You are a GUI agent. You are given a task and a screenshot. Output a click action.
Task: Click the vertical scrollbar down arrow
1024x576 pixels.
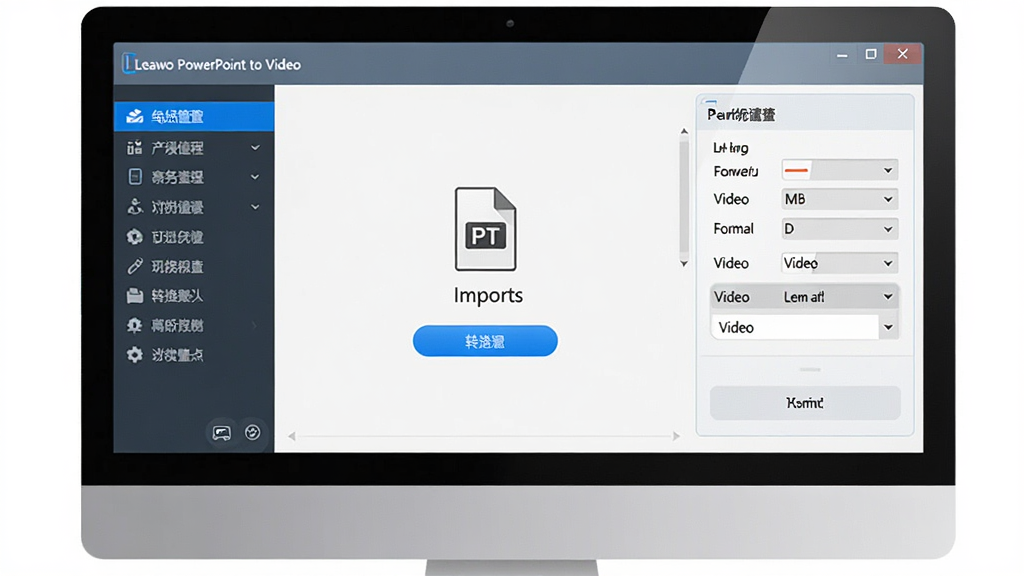[x=684, y=263]
